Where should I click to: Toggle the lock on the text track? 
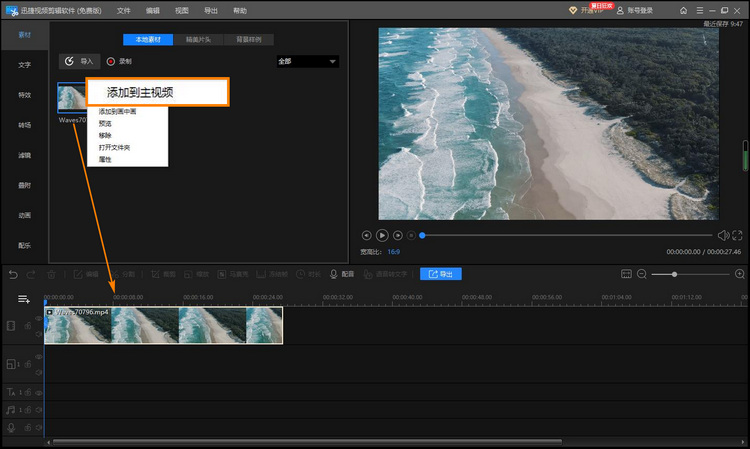coord(28,393)
